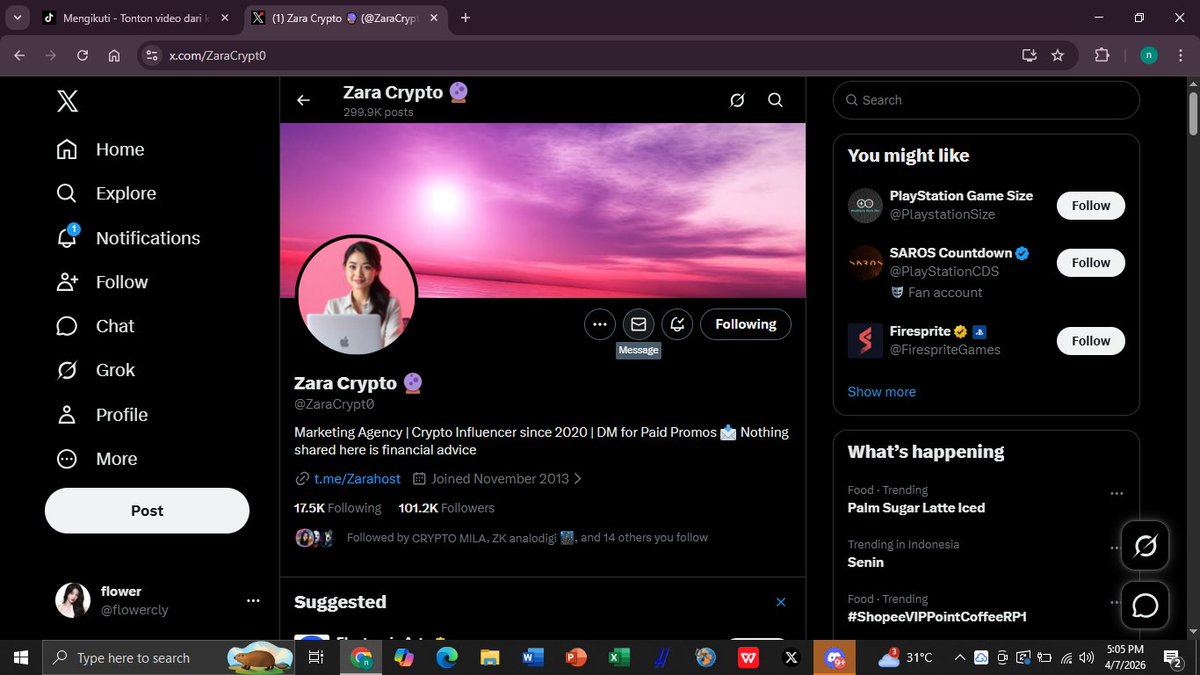Follow PlayStation Game Size
Screen dimensions: 1200x675
click(x=1091, y=205)
